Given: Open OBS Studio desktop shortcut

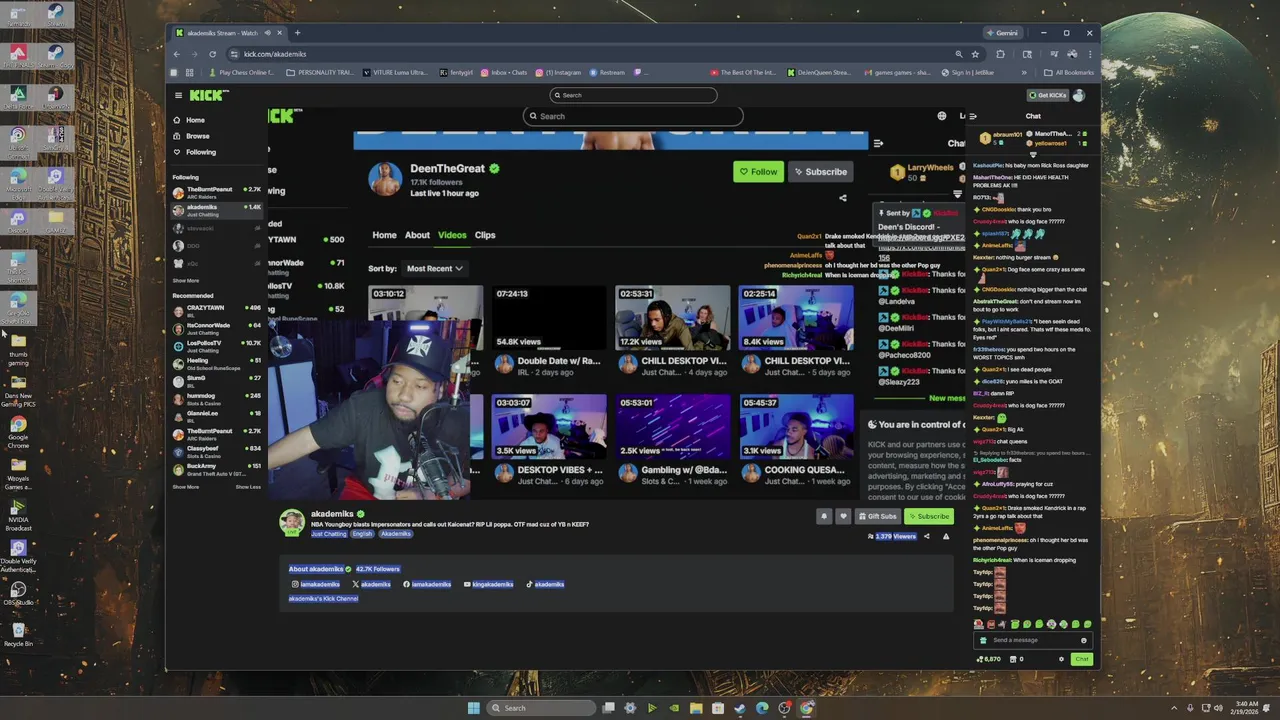Looking at the screenshot, I should pos(18,594).
